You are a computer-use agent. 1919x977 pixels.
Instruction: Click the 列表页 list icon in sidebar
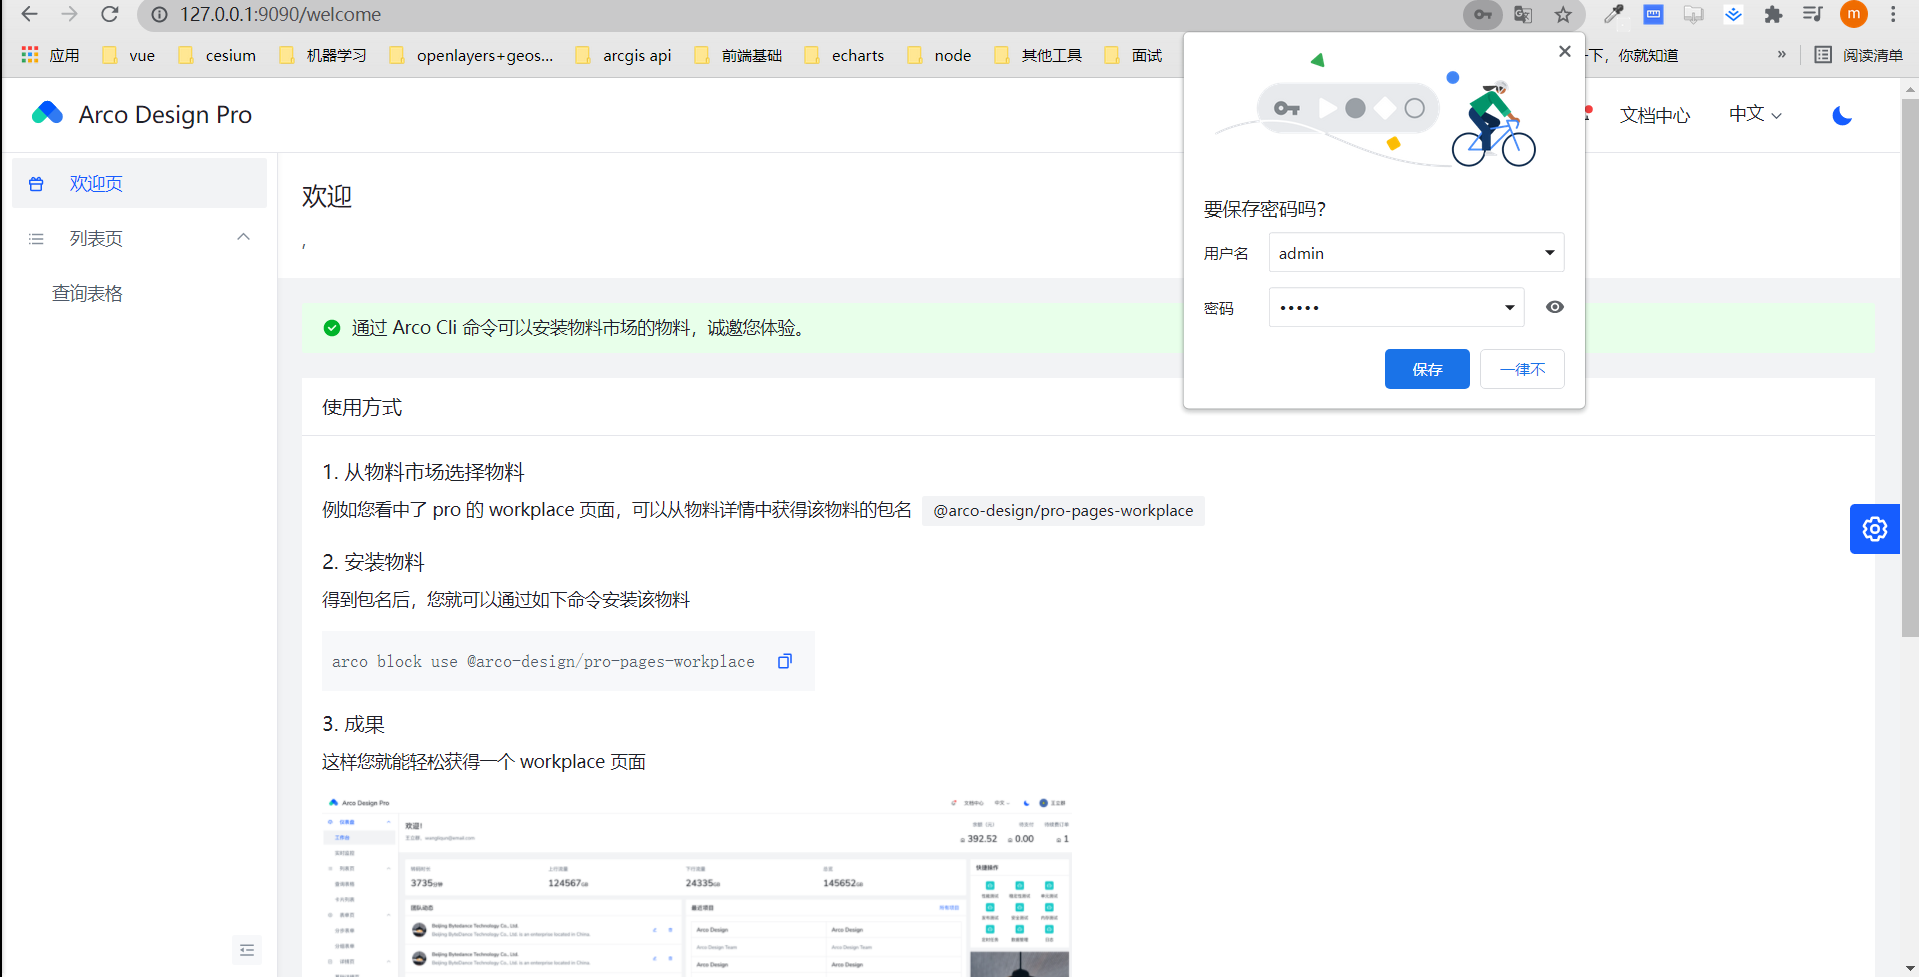pyautogui.click(x=36, y=238)
